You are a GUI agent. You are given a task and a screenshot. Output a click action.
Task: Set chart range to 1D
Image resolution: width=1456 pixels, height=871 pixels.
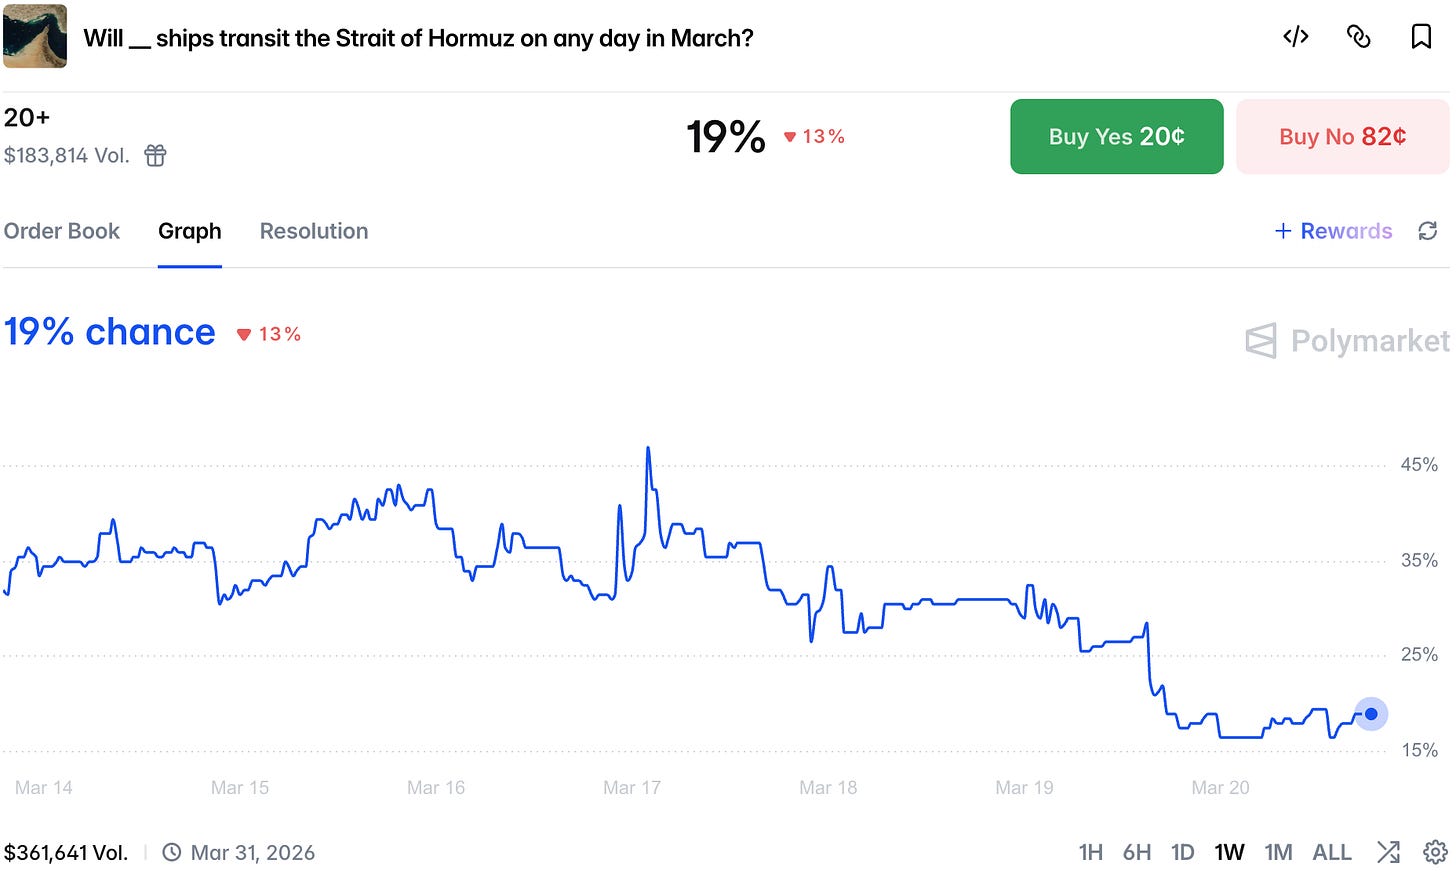pos(1183,852)
